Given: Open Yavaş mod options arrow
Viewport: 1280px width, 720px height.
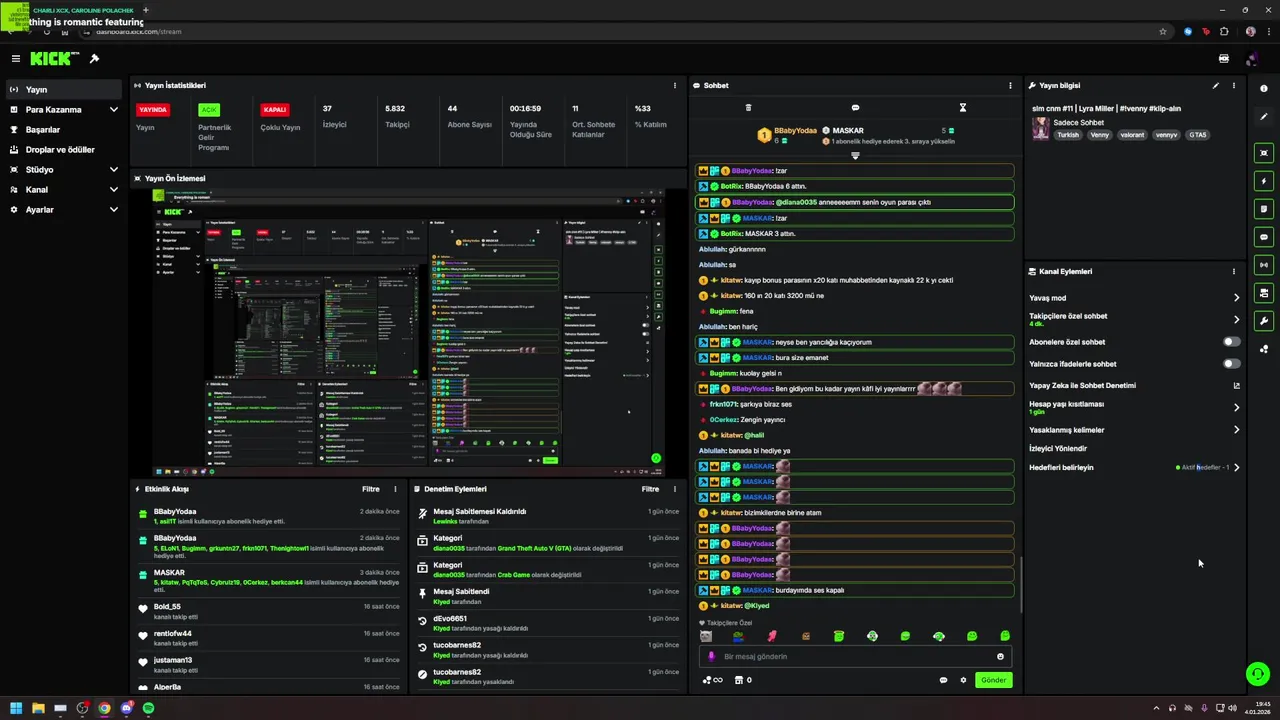Looking at the screenshot, I should [1236, 298].
